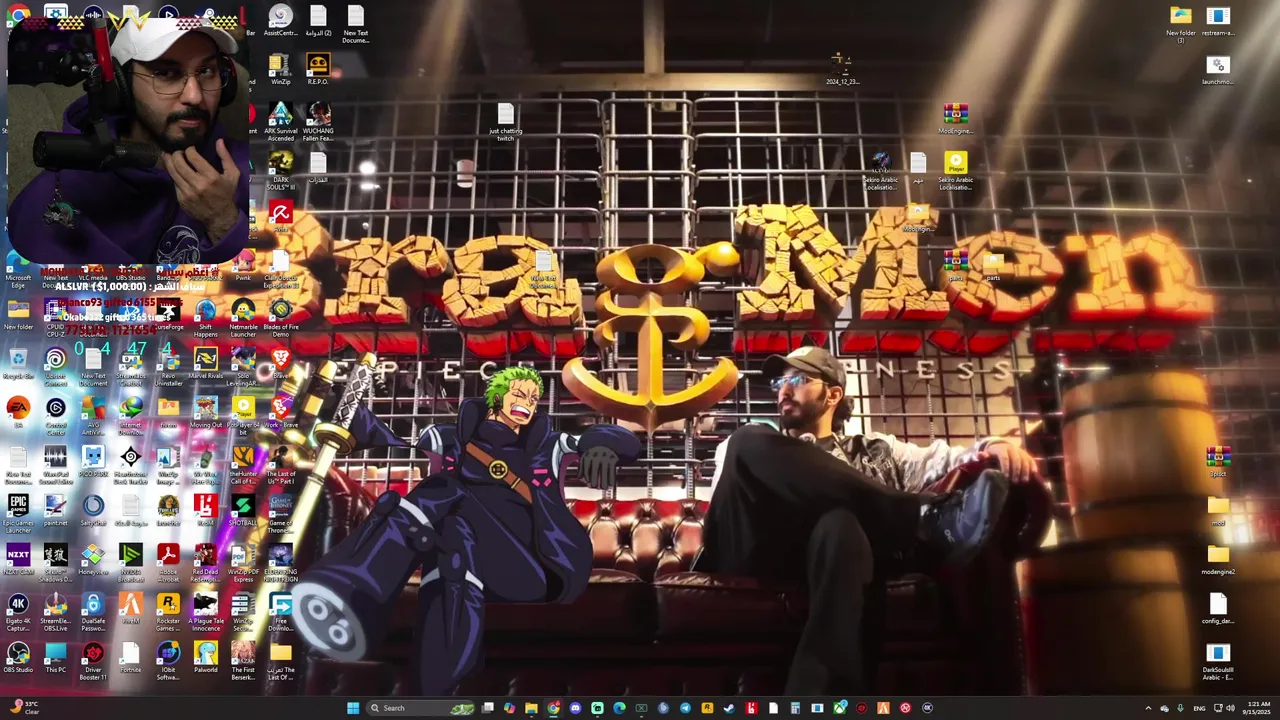Open the Epic Games Launcher shortcut
The width and height of the screenshot is (1280, 720).
pos(18,513)
